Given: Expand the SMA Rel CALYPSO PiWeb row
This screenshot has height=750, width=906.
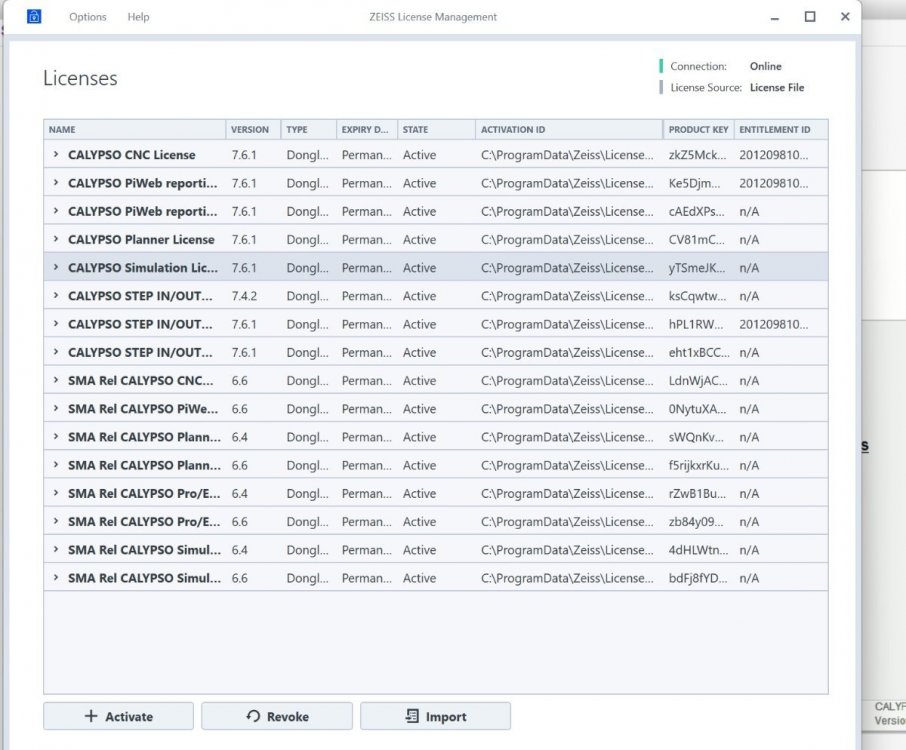Looking at the screenshot, I should coord(56,409).
